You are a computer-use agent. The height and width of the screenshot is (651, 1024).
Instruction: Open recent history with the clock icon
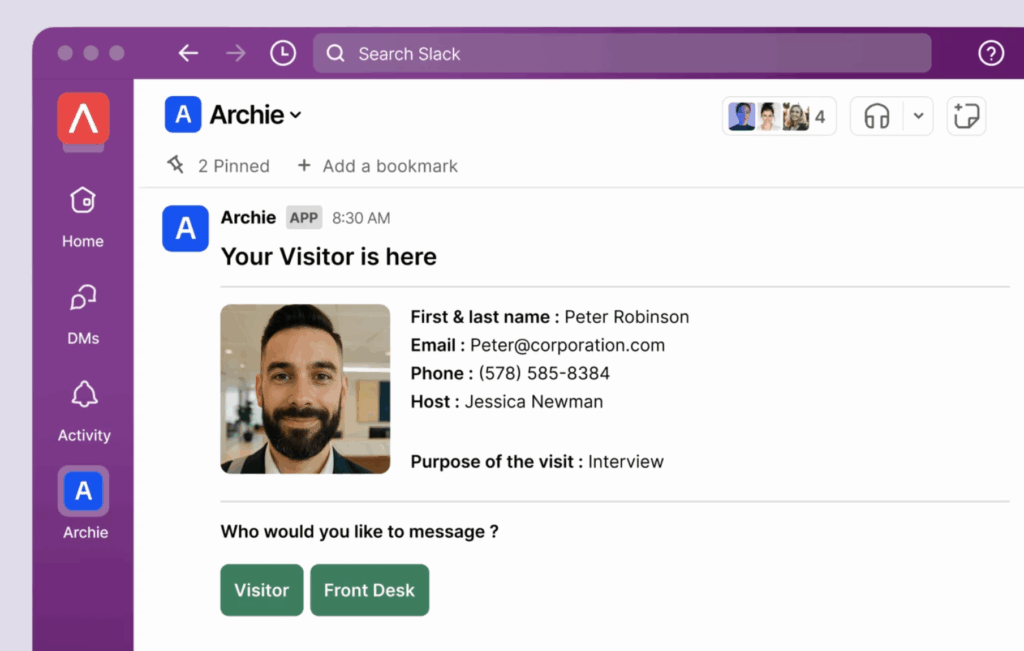click(283, 52)
